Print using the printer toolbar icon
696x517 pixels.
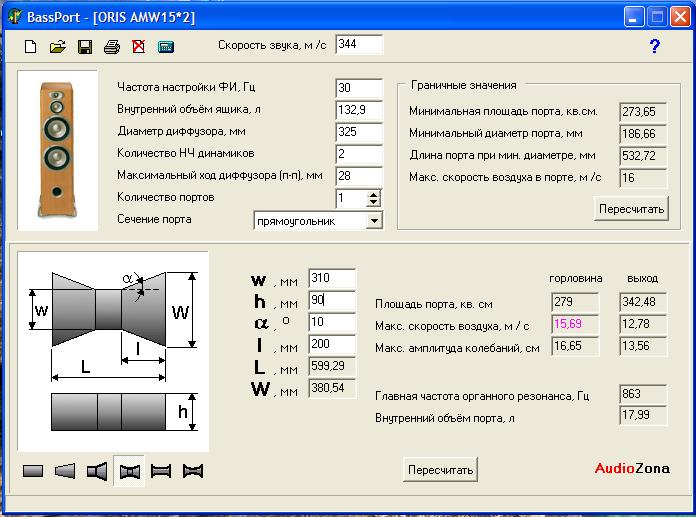[x=112, y=47]
